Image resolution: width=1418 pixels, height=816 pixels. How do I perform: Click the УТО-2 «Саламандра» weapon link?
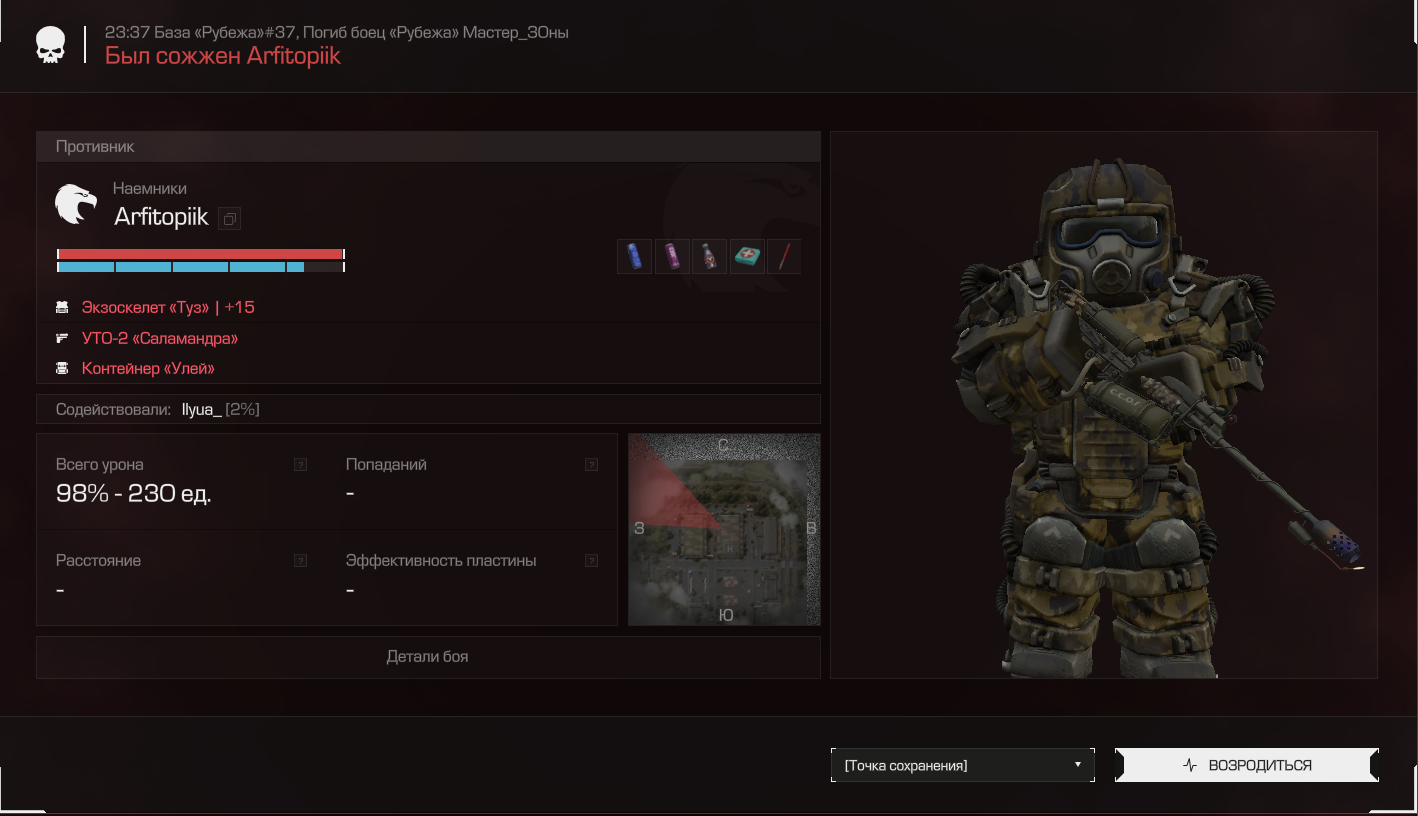point(160,338)
